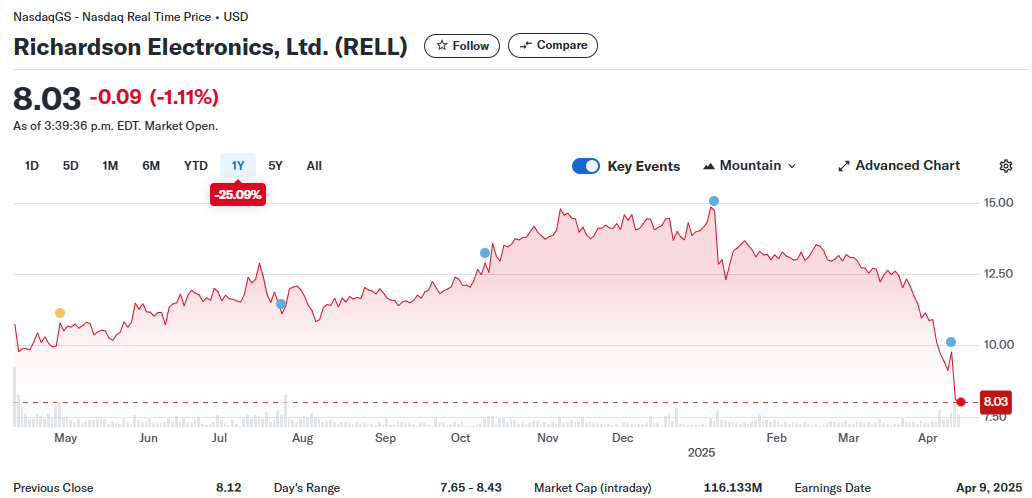1032x498 pixels.
Task: Select the 5D time range
Action: (x=70, y=166)
